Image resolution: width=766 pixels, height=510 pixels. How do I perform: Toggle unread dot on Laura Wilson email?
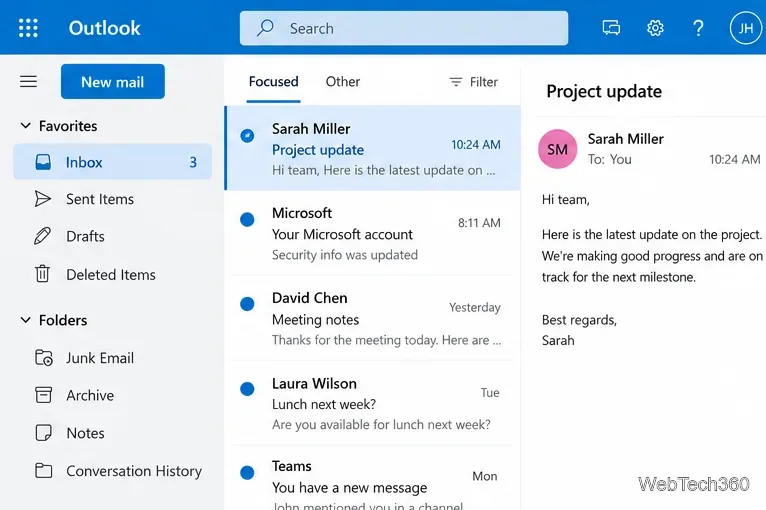point(247,389)
